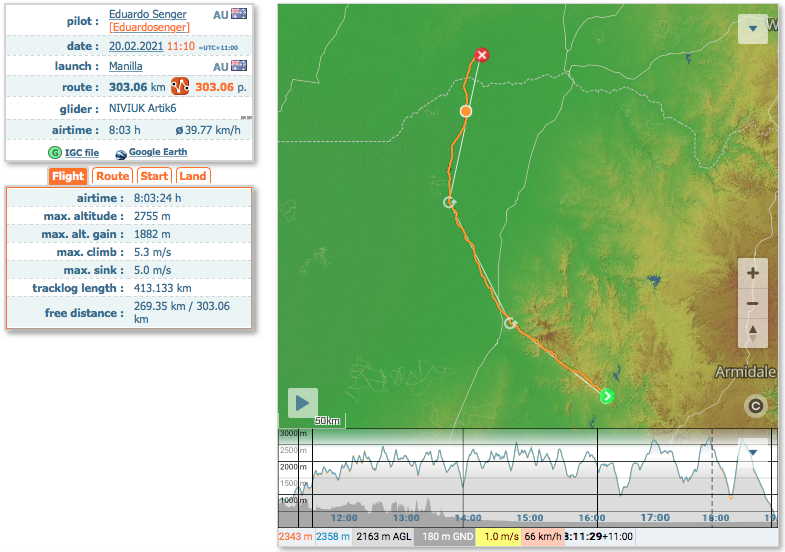Play the flight track animation
The height and width of the screenshot is (552, 785).
click(x=303, y=403)
